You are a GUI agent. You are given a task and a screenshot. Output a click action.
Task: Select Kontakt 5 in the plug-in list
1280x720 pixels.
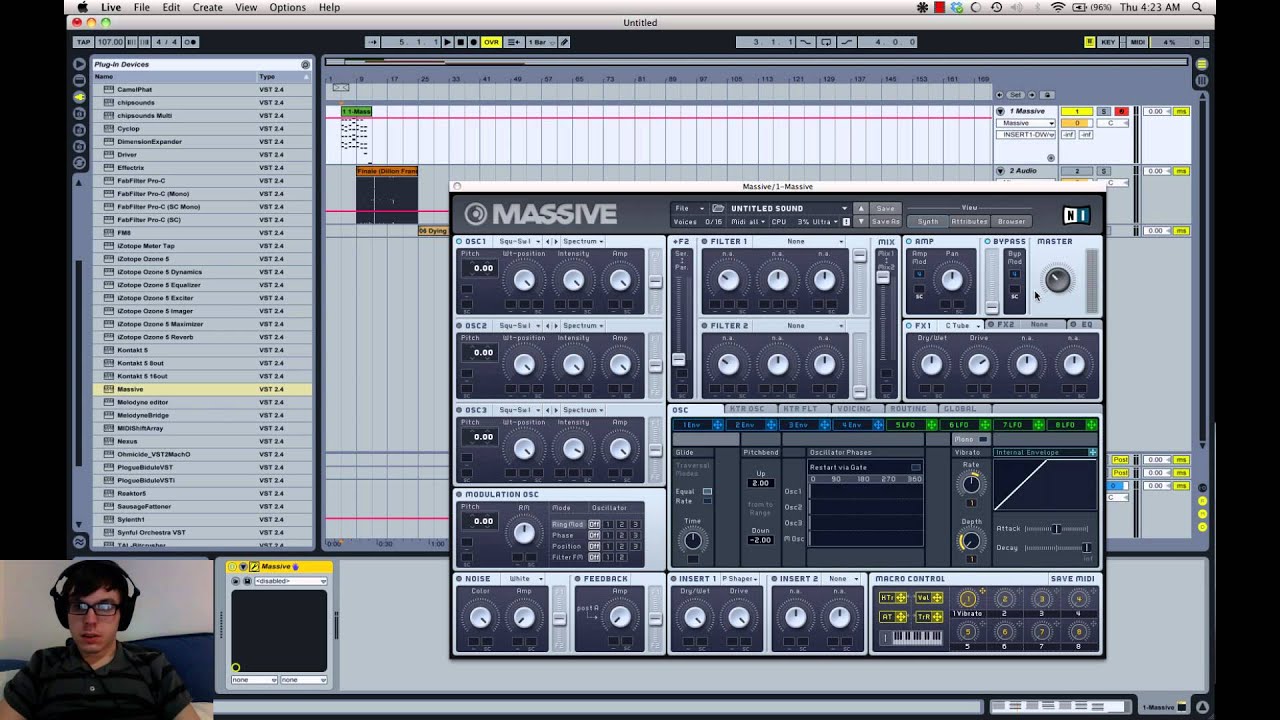pos(202,350)
